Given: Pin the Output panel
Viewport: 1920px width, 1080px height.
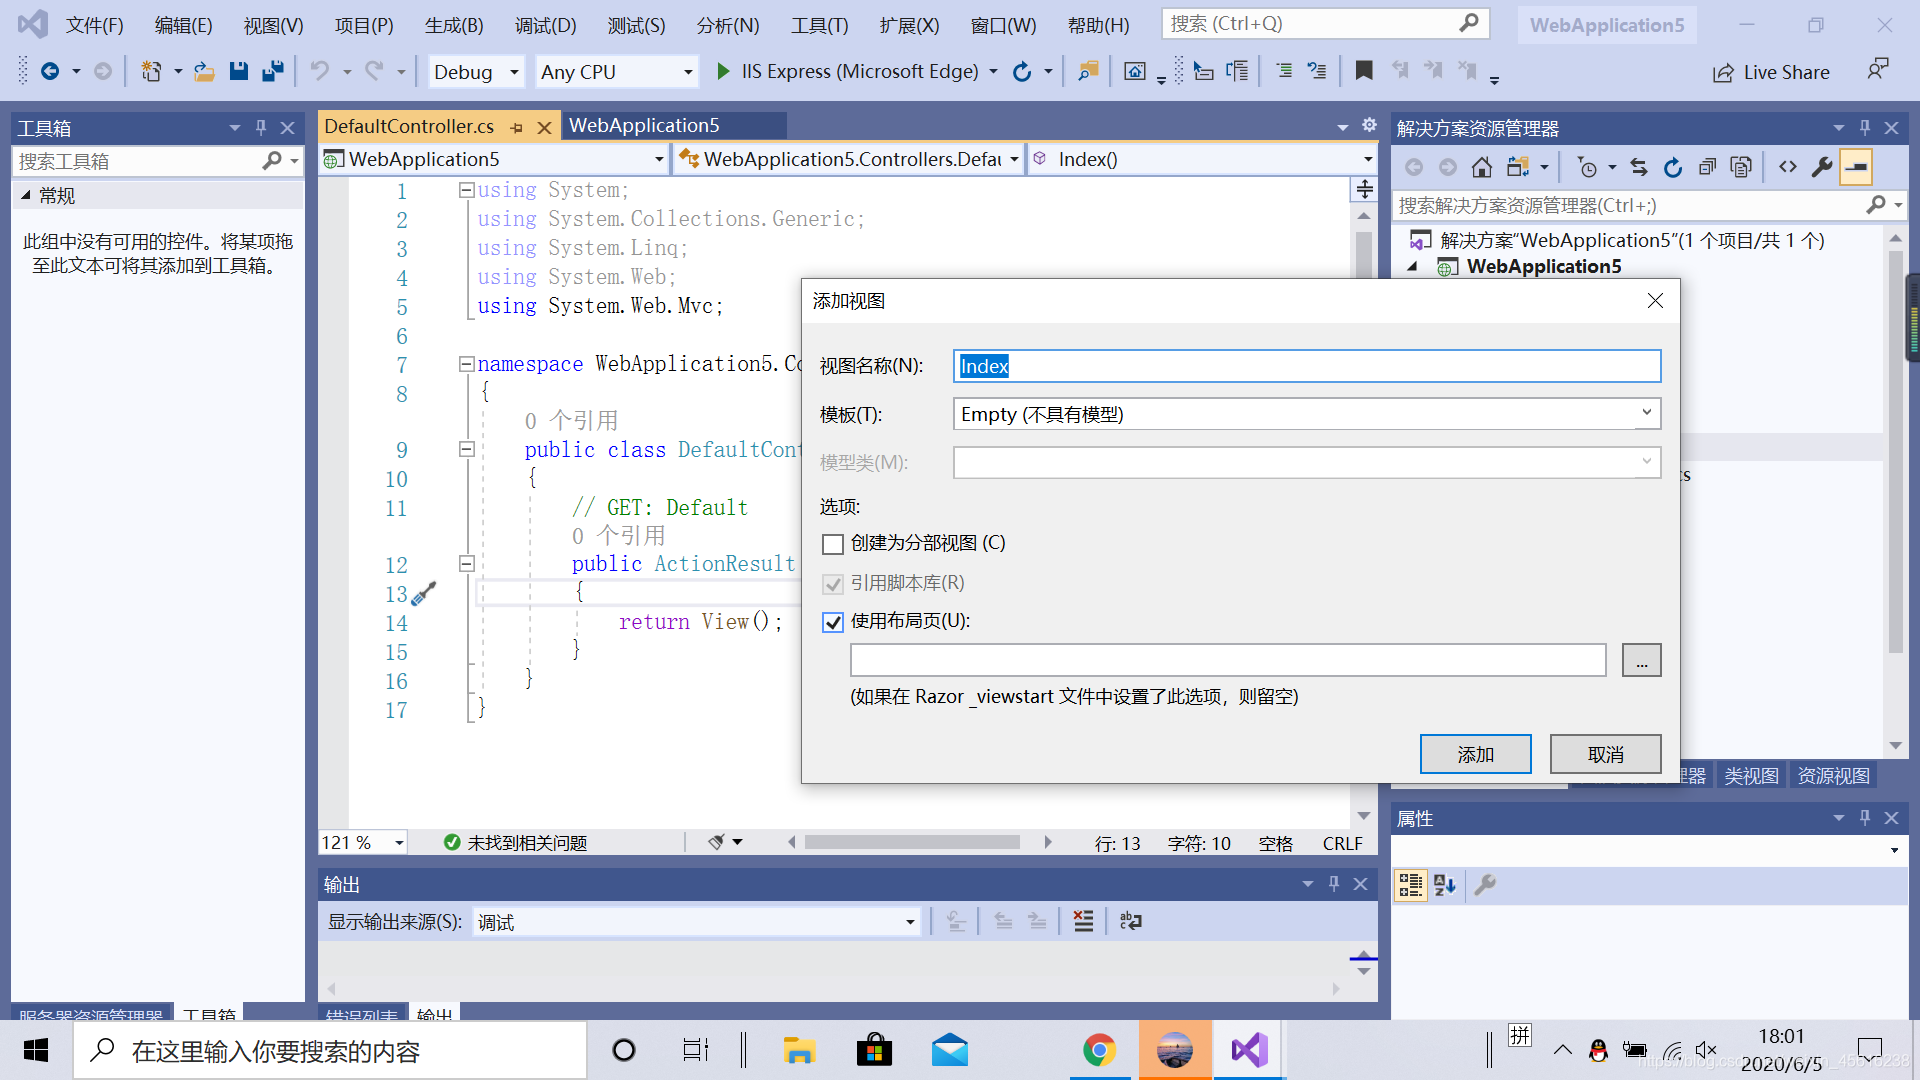Looking at the screenshot, I should click(1333, 884).
